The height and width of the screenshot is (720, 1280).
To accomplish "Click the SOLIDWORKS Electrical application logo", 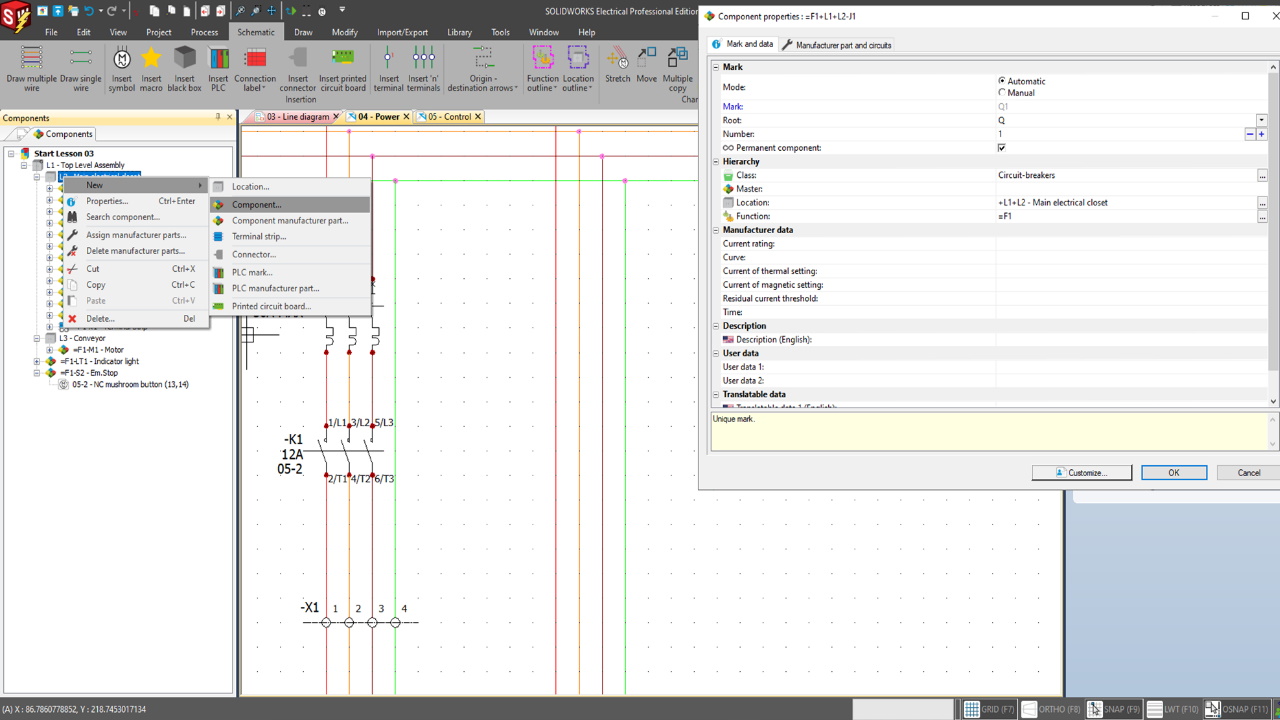I will (14, 19).
